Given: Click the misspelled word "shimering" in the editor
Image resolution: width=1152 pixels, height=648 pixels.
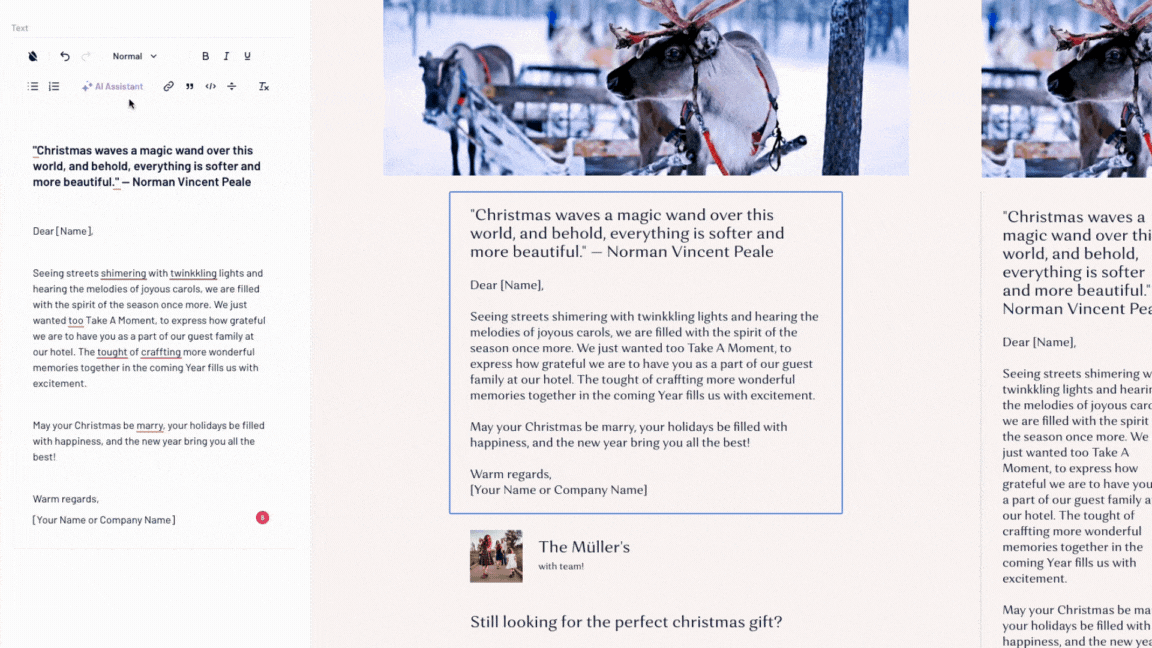Looking at the screenshot, I should (123, 273).
